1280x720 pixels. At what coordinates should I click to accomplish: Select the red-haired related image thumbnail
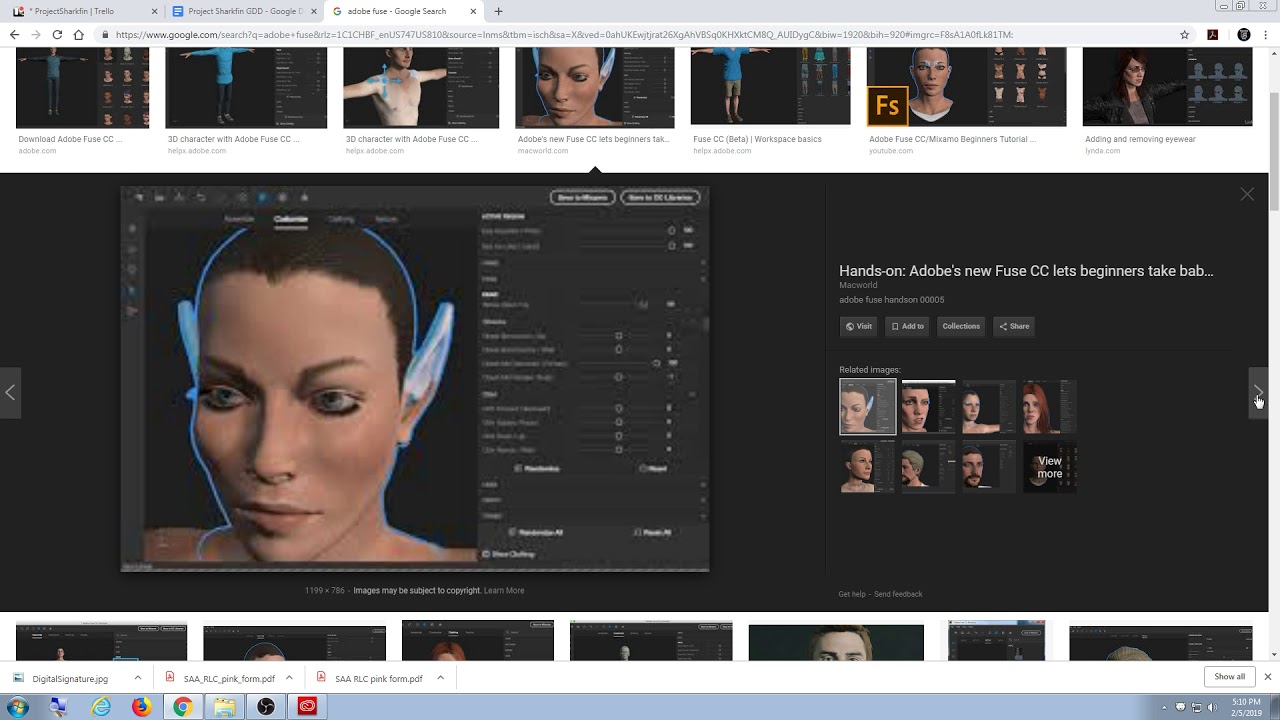pos(1049,407)
